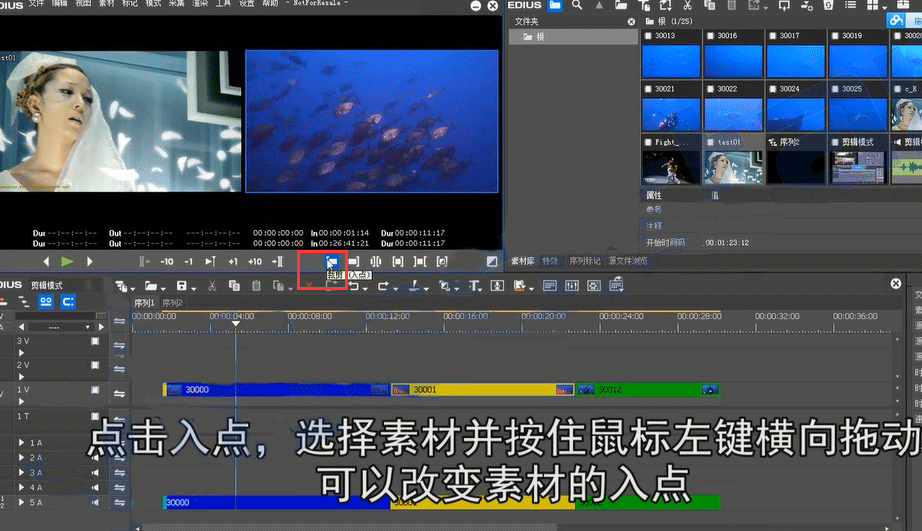The width and height of the screenshot is (922, 531).
Task: Click the green Play button
Action: (x=67, y=262)
